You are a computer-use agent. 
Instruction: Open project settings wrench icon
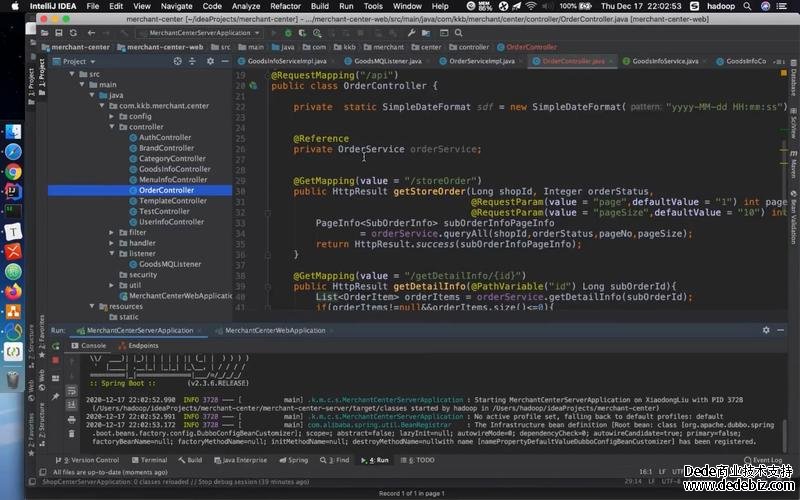[411, 33]
